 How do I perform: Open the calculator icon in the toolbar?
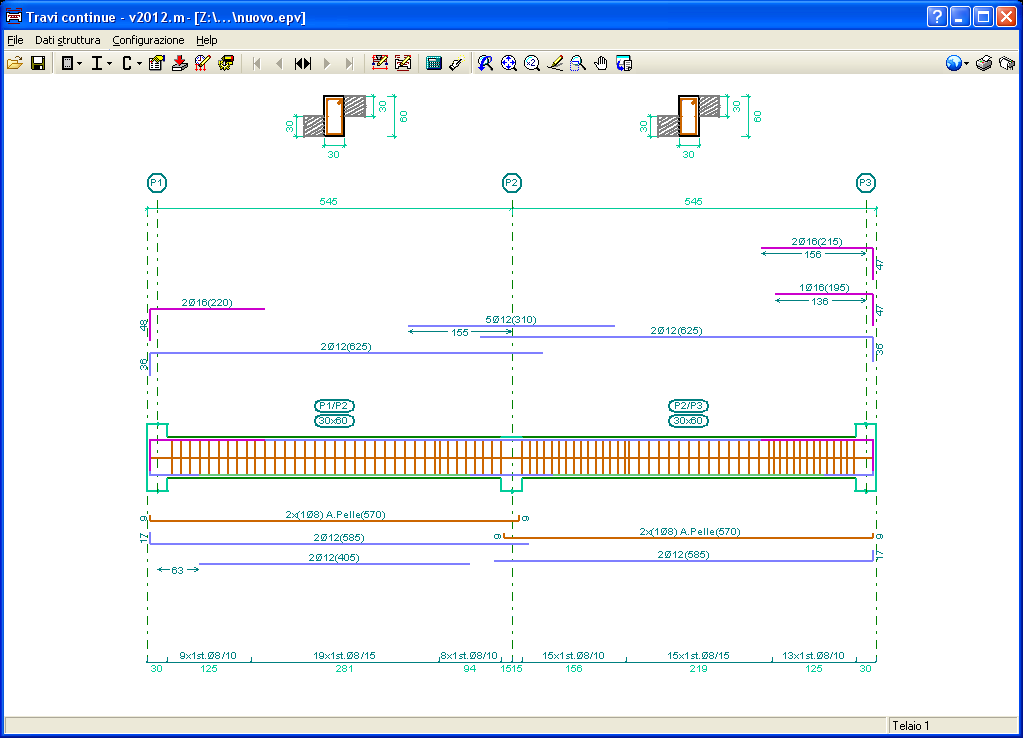click(x=434, y=63)
